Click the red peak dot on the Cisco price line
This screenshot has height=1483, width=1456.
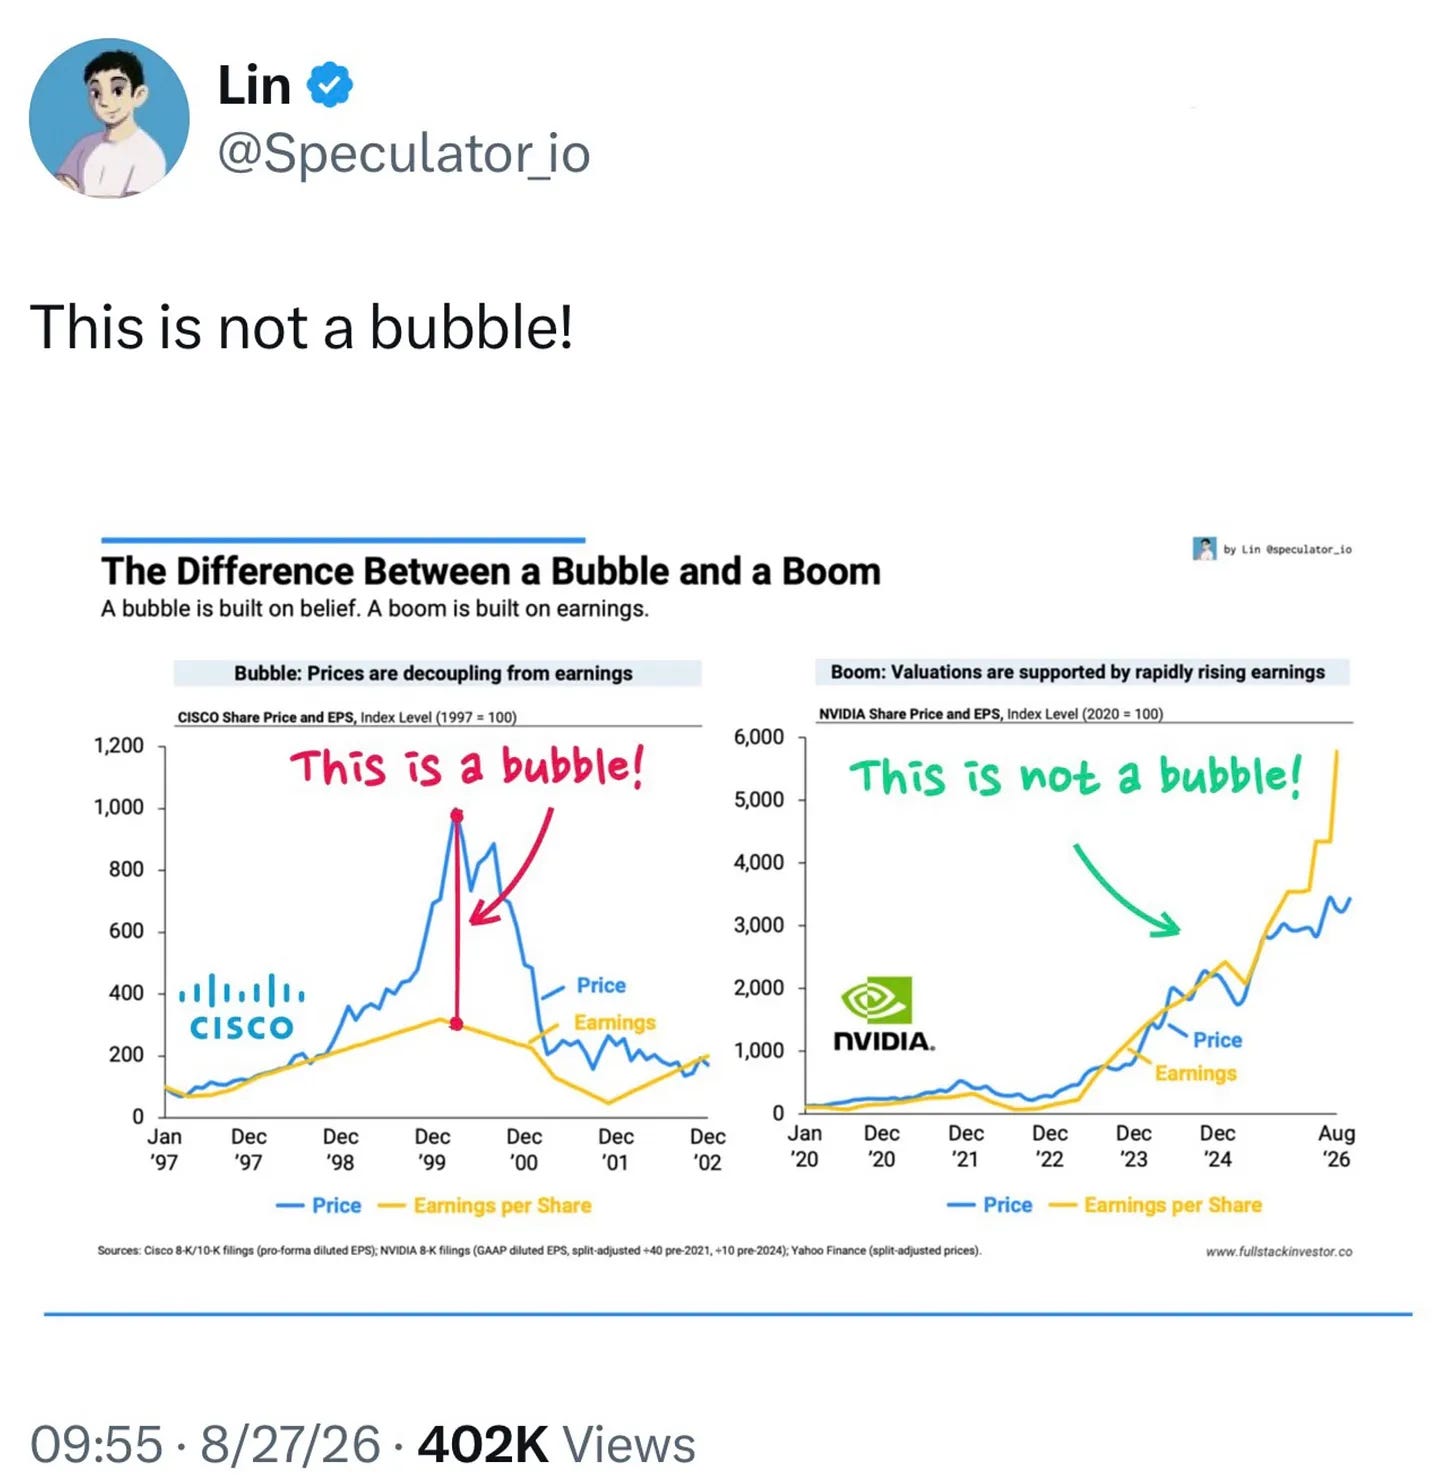click(x=457, y=816)
